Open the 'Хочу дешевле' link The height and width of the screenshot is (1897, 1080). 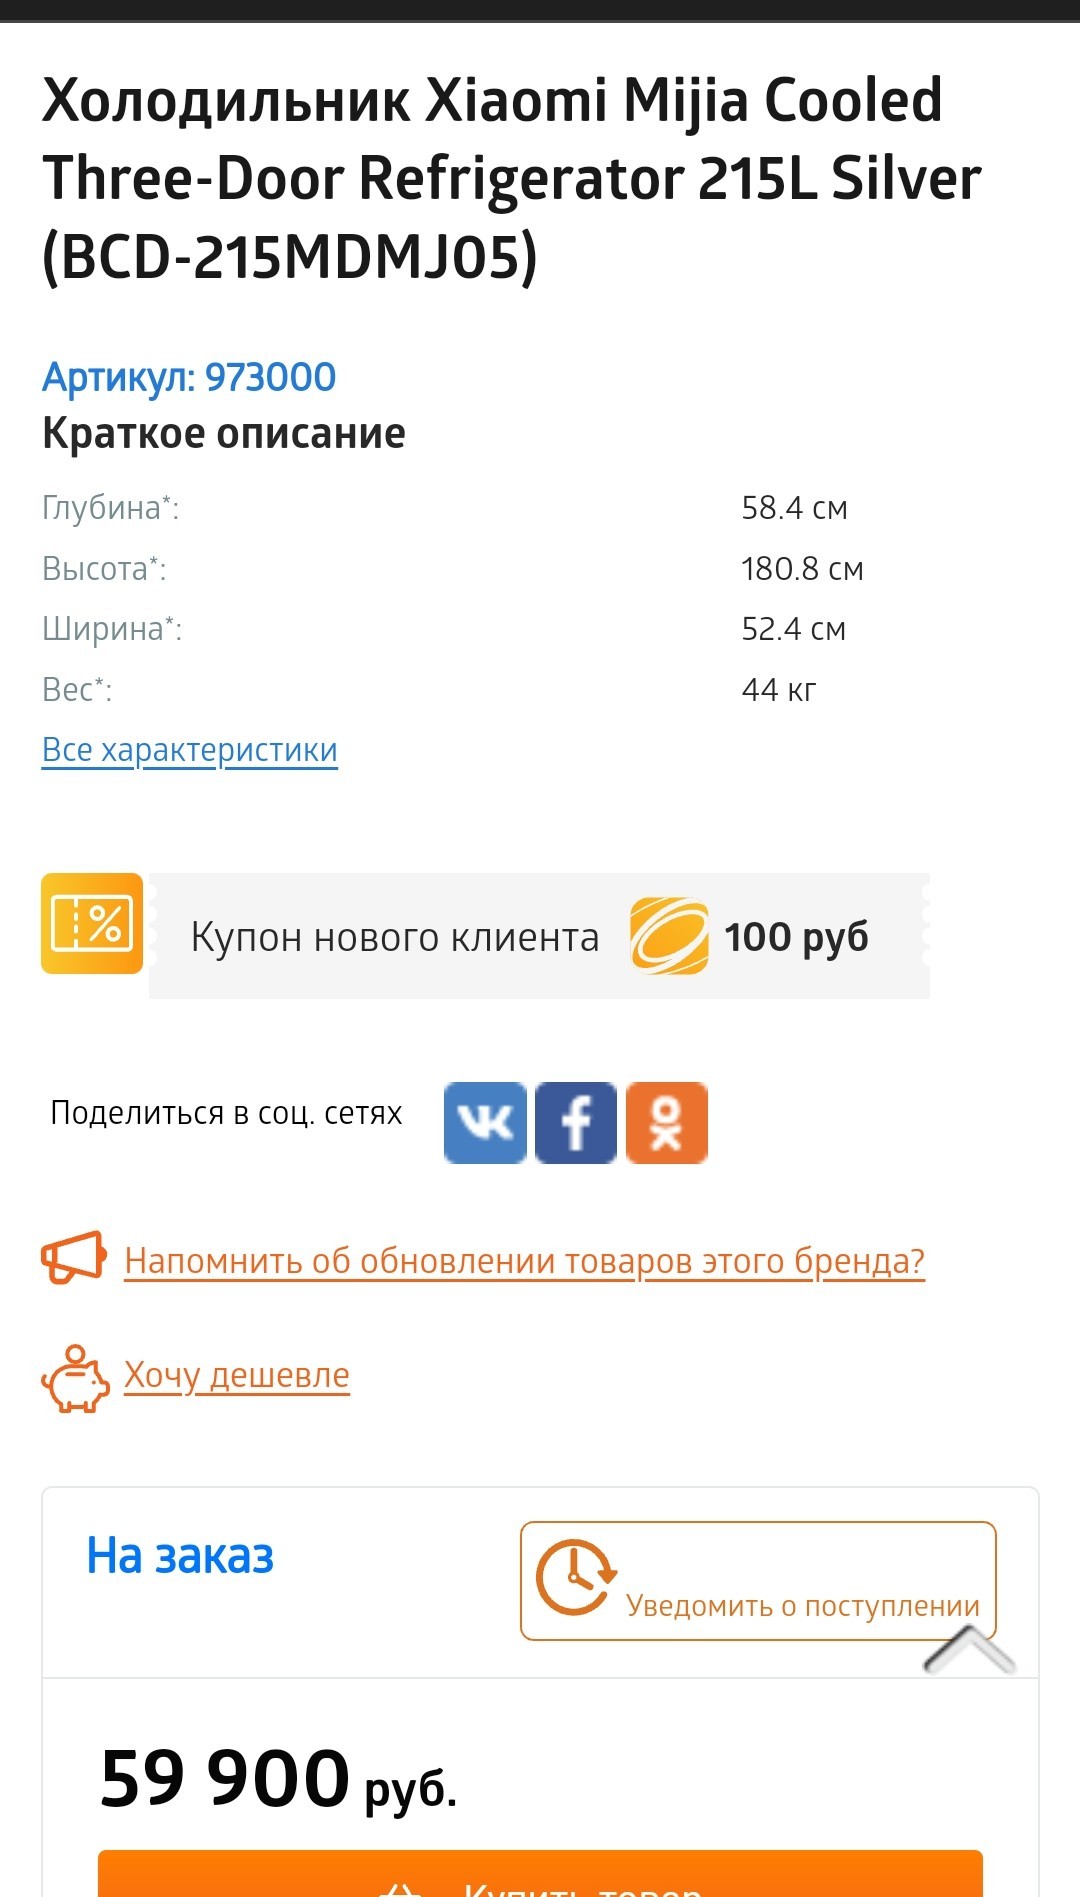coord(237,1376)
